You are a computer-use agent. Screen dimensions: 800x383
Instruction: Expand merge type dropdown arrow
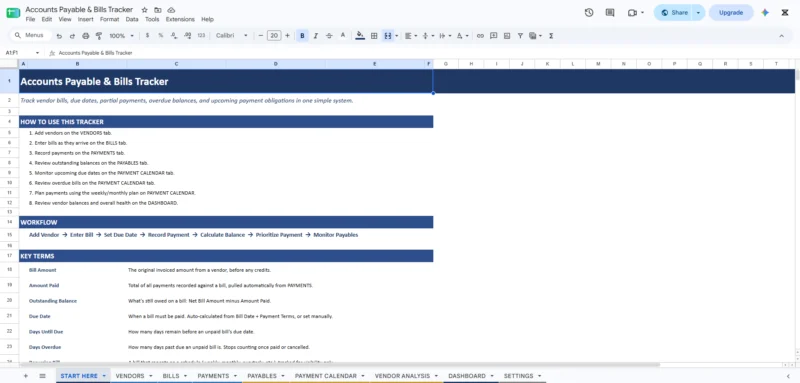(x=395, y=36)
